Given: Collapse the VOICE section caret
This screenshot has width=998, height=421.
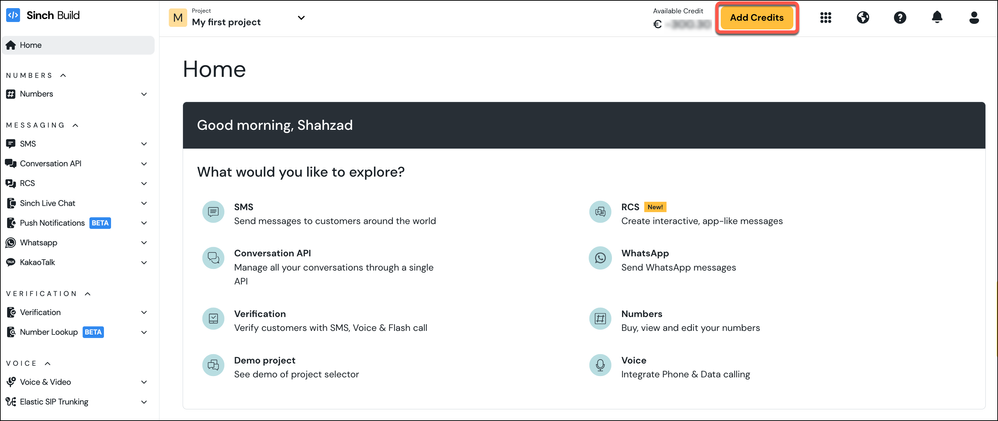Looking at the screenshot, I should point(47,363).
